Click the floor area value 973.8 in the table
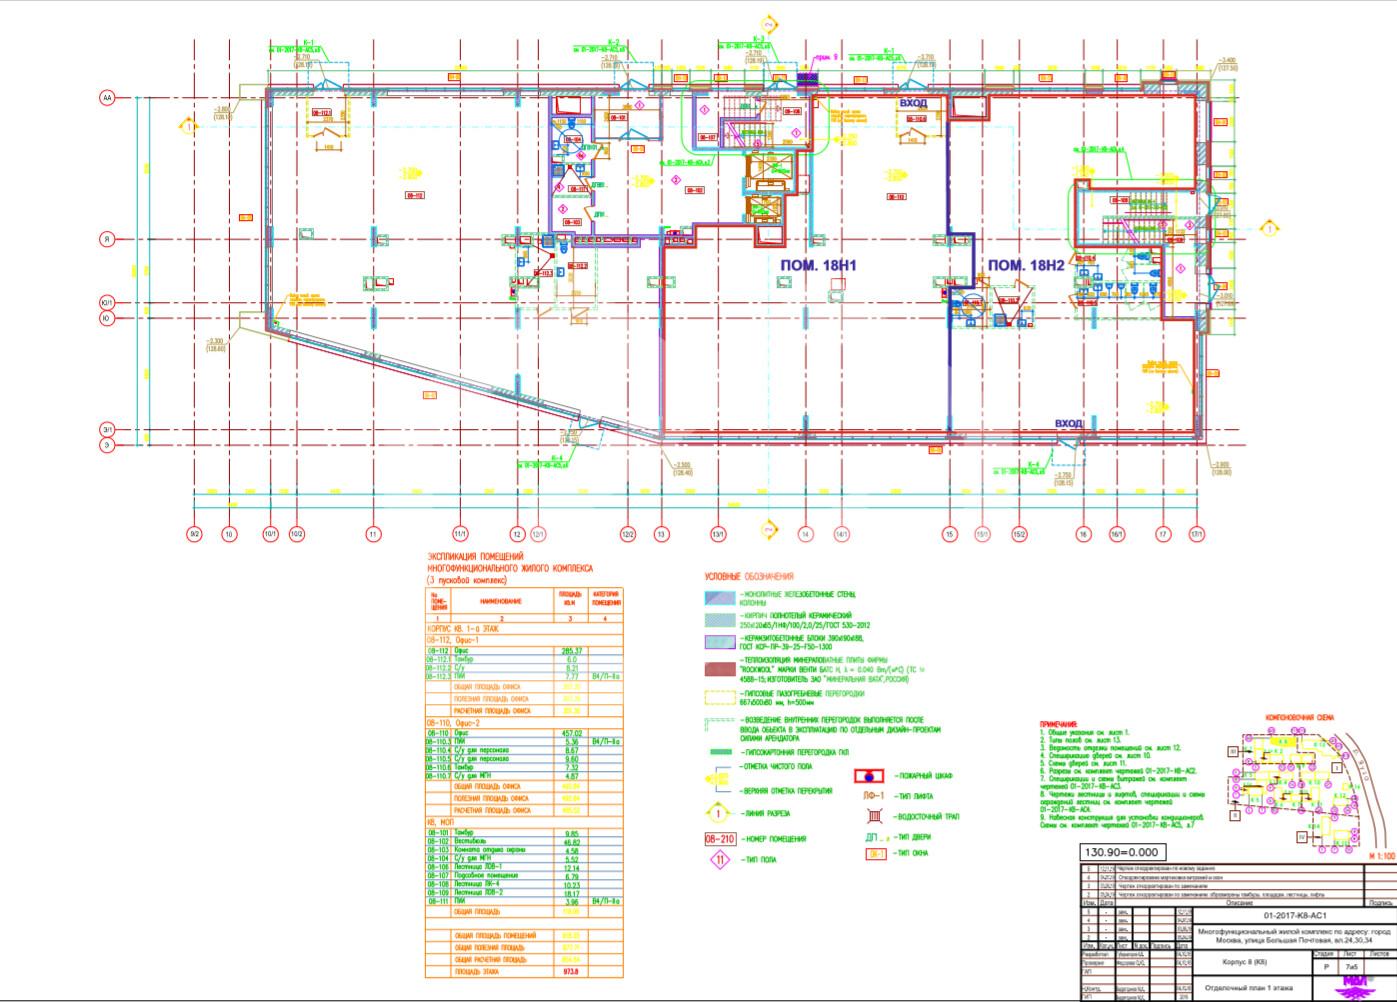Screen dimensions: 1397x1002 (570, 971)
